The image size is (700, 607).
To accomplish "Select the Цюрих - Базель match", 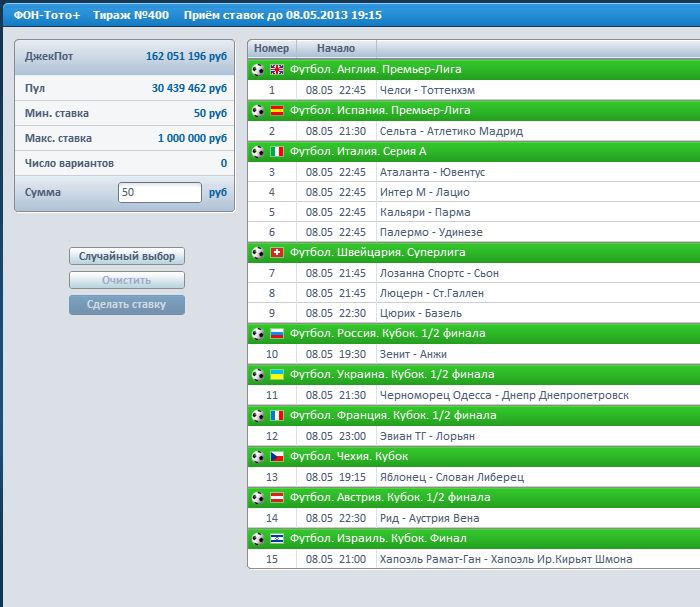I will point(474,313).
